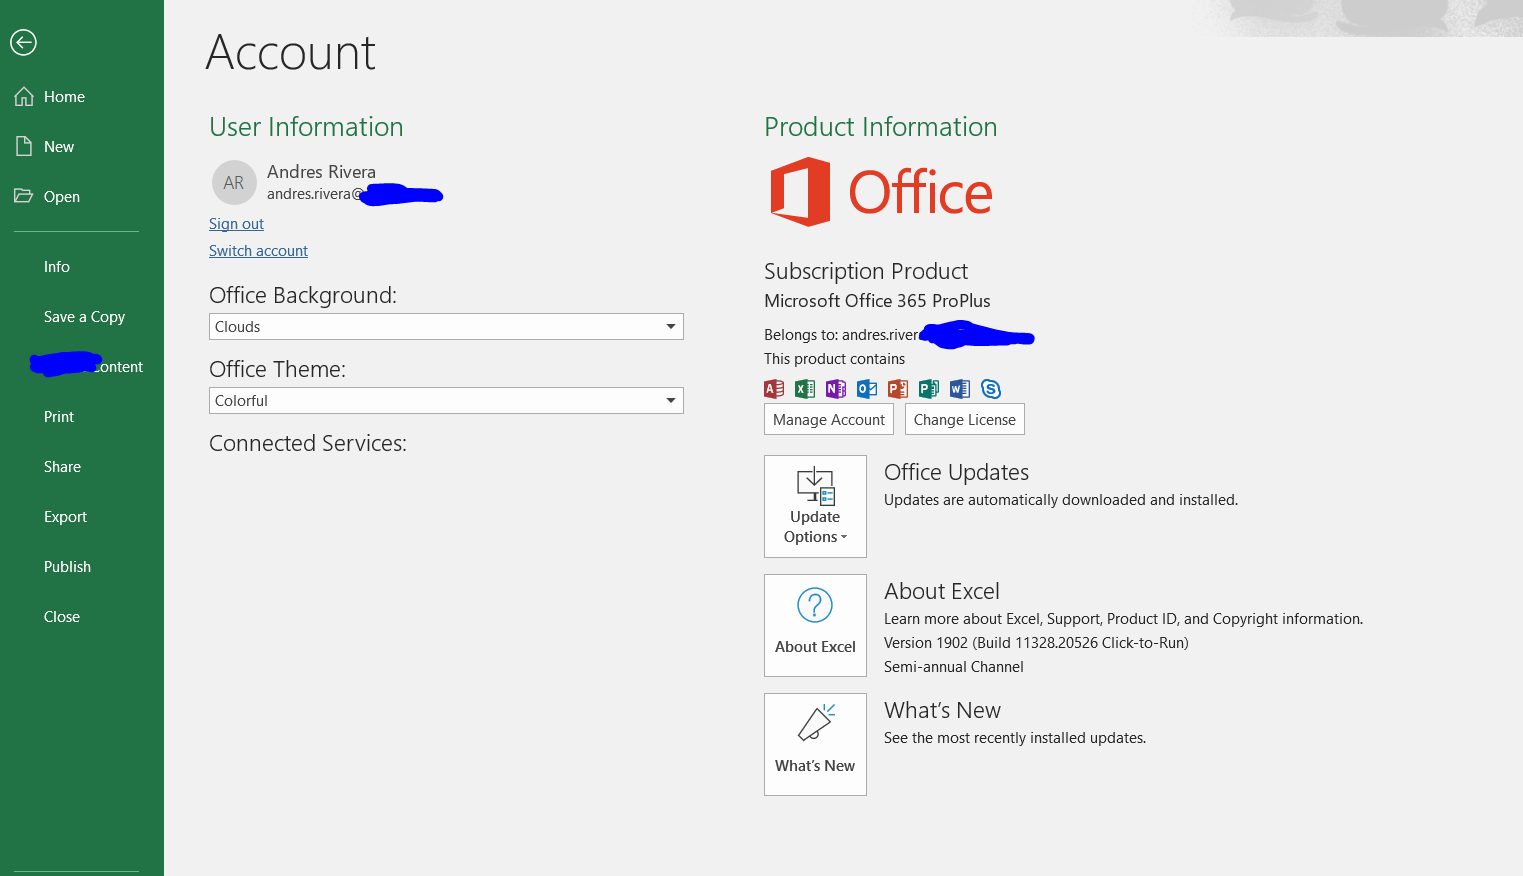This screenshot has width=1523, height=876.
Task: Click the Skype app icon
Action: click(991, 389)
